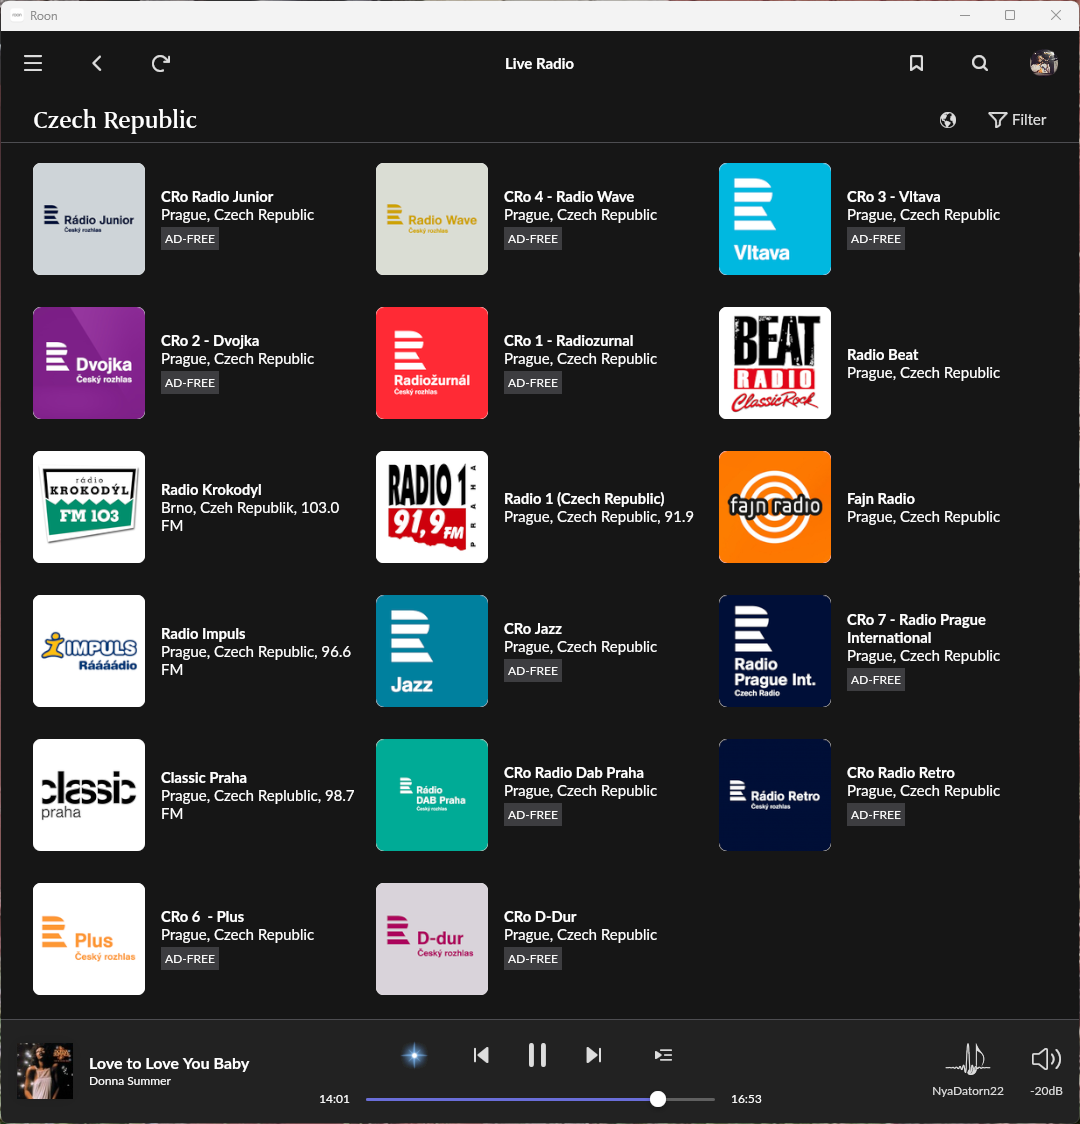Viewport: 1080px width, 1124px height.
Task: Select the Radio Impuls title
Action: [203, 634]
